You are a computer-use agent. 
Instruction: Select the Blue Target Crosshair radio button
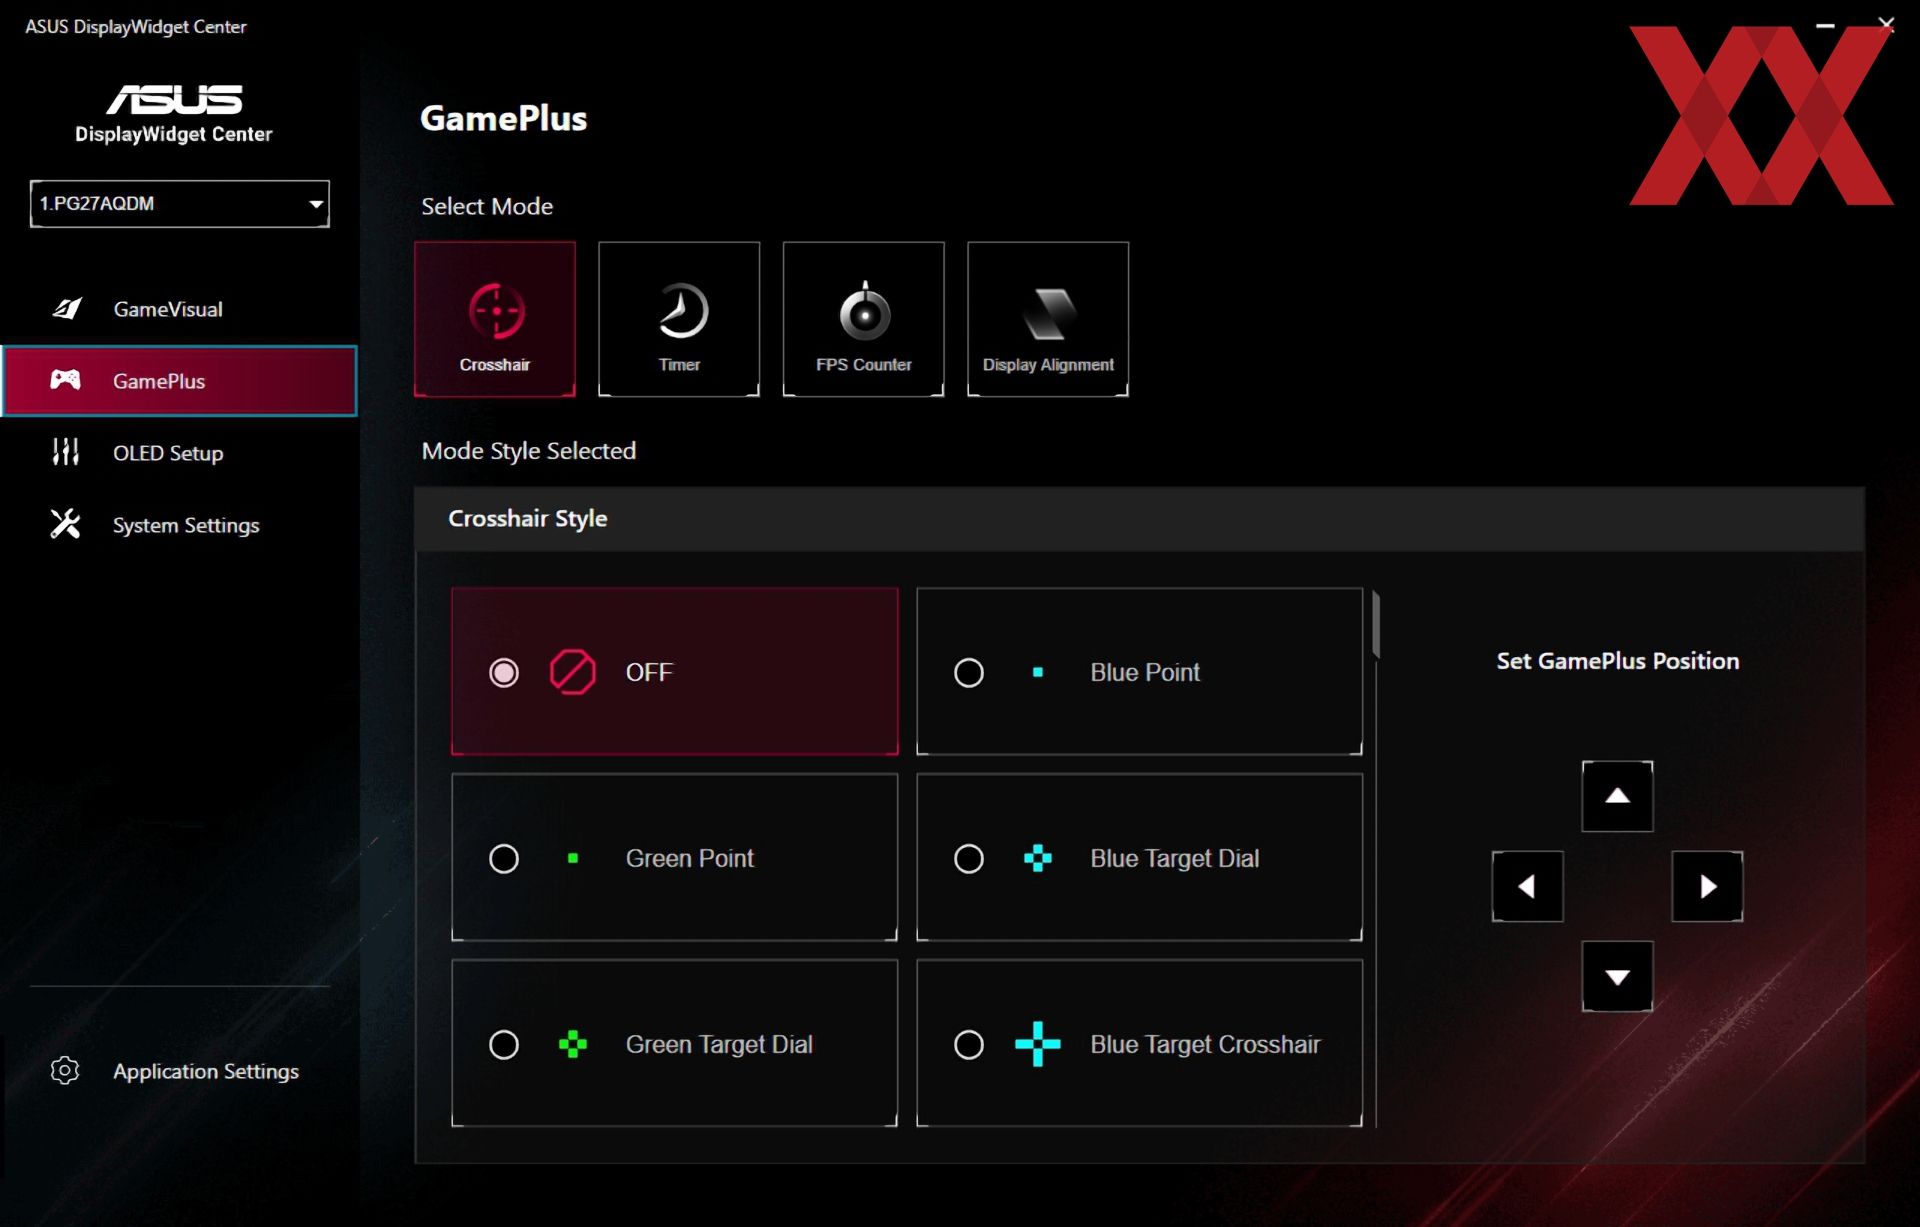coord(969,1044)
